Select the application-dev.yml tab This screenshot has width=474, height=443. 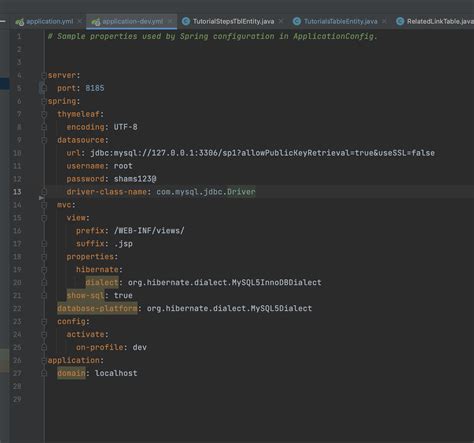(x=132, y=21)
